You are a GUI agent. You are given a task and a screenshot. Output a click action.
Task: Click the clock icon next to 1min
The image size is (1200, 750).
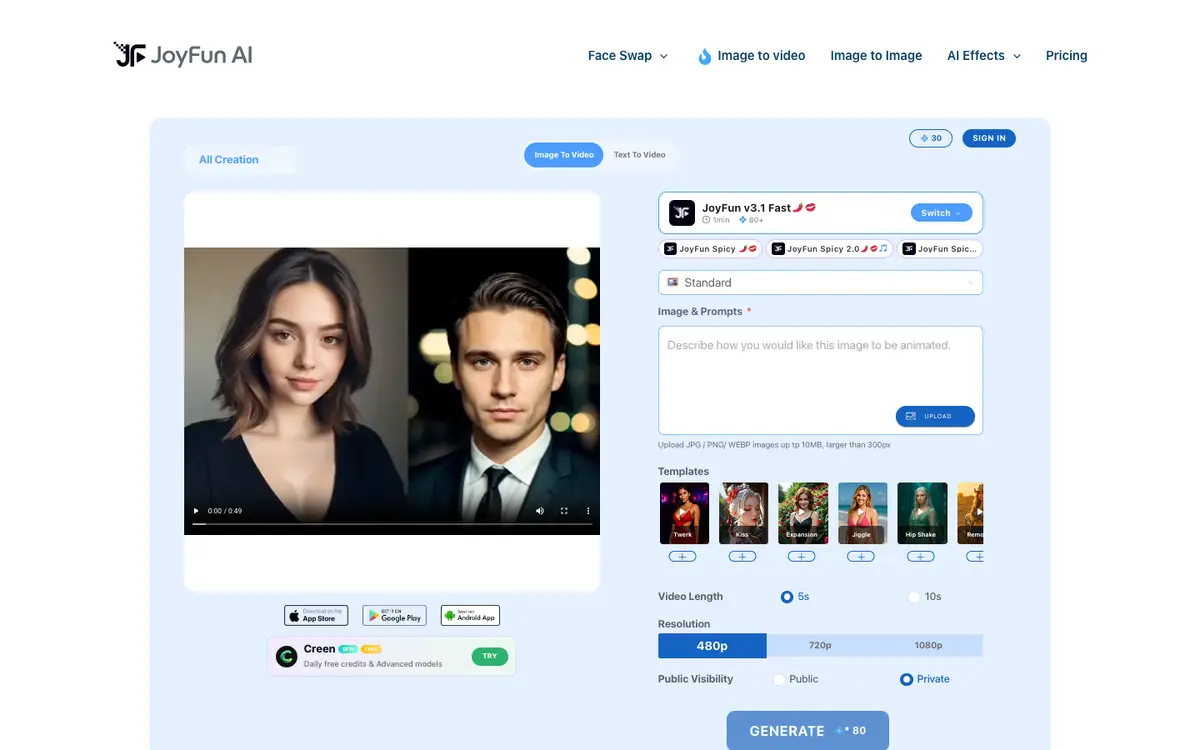[706, 220]
